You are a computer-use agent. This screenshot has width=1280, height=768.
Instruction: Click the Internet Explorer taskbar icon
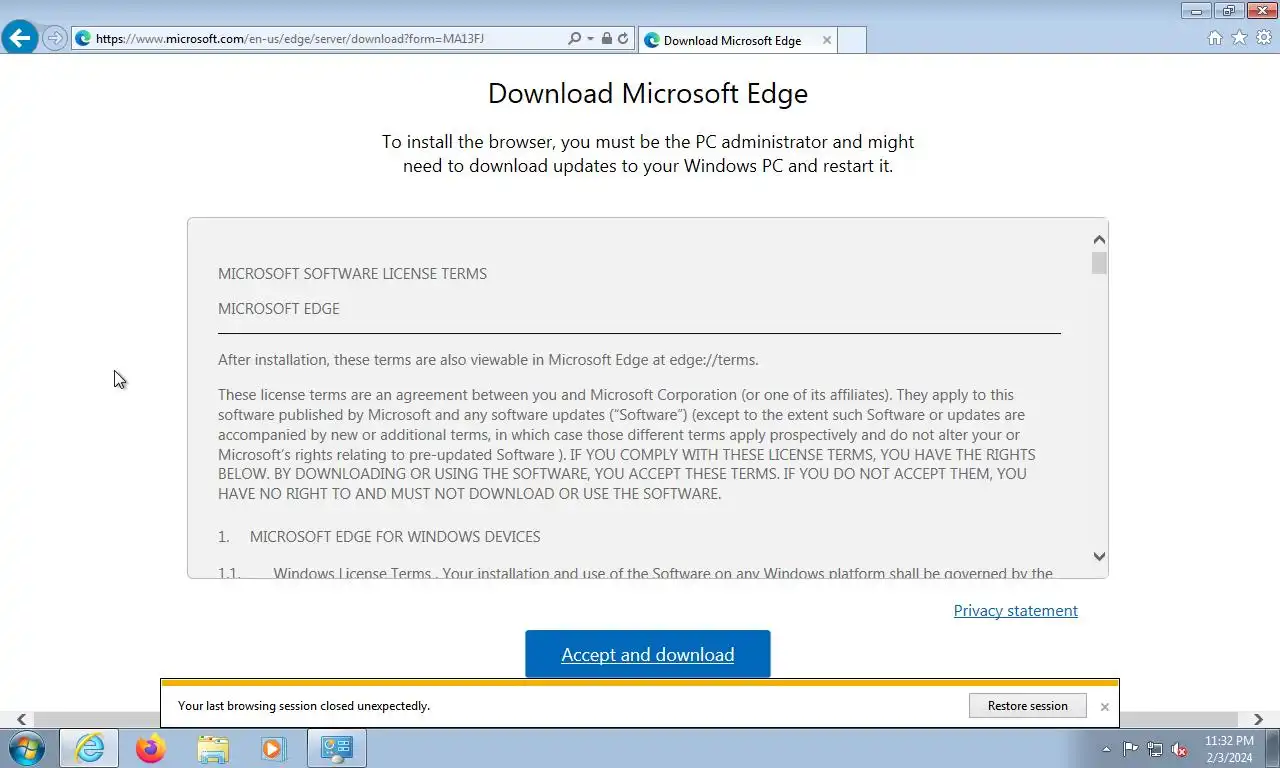point(89,748)
